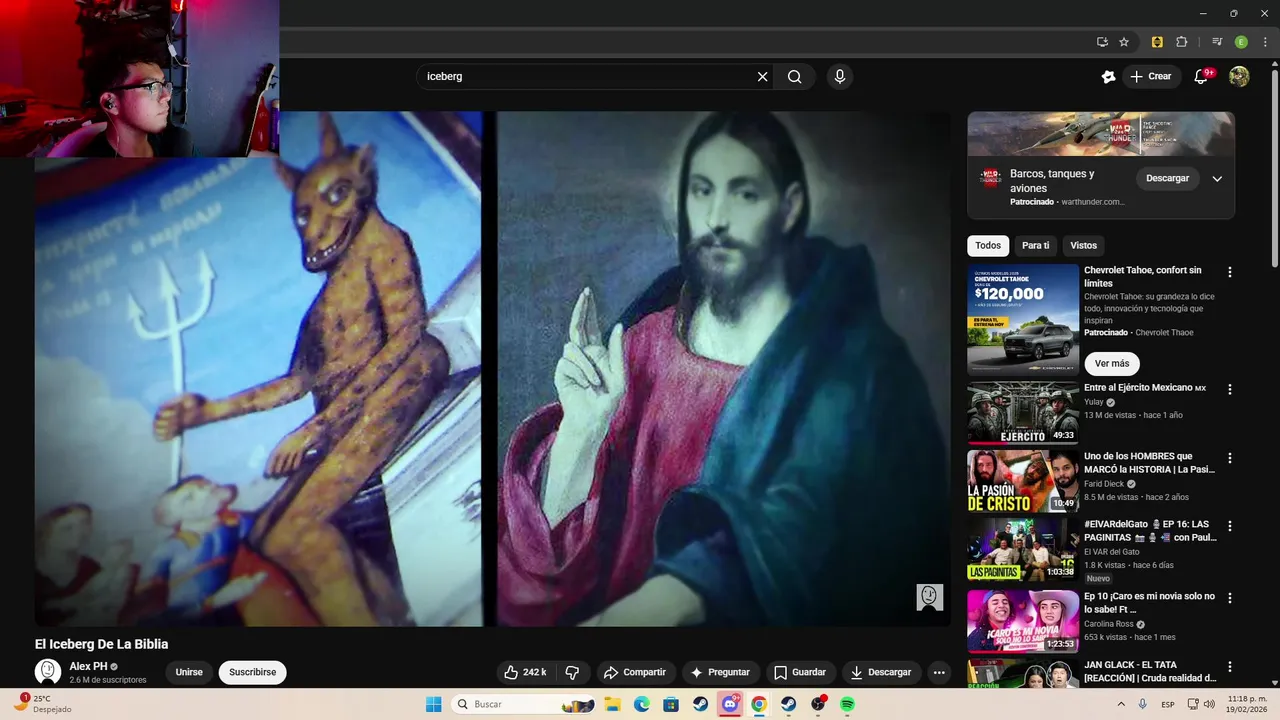Click the Descargar button in War Thunder ad
Image resolution: width=1280 pixels, height=720 pixels.
pyautogui.click(x=1167, y=178)
